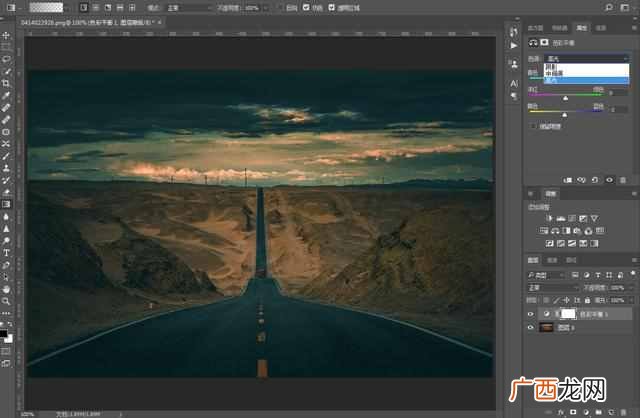Select the Gradient tool in toolbar
The height and width of the screenshot is (418, 640).
pyautogui.click(x=6, y=204)
